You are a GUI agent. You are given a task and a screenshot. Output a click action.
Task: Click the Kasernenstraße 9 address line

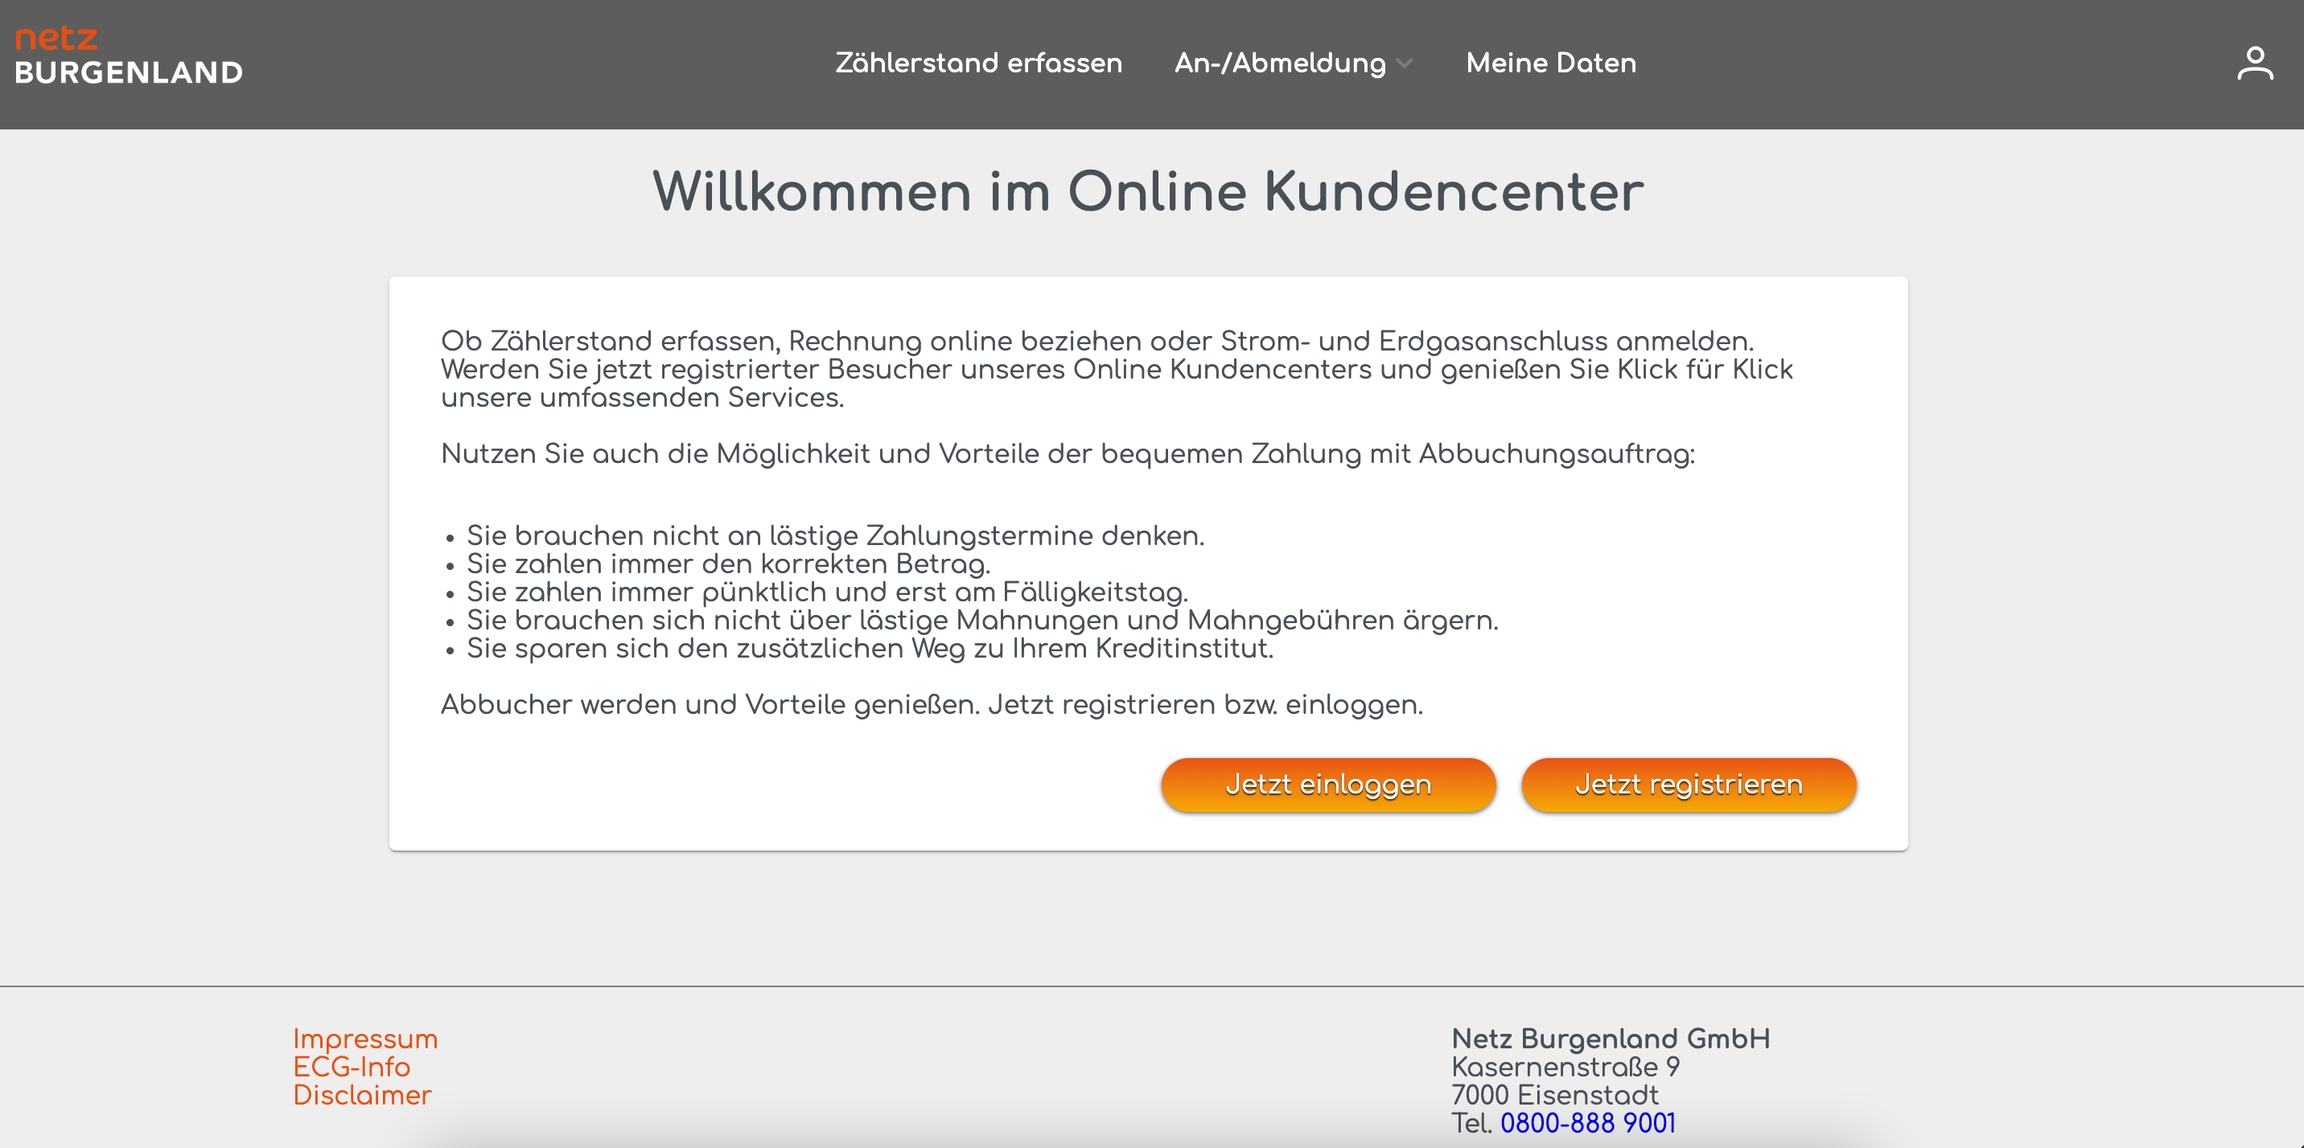pos(1565,1067)
